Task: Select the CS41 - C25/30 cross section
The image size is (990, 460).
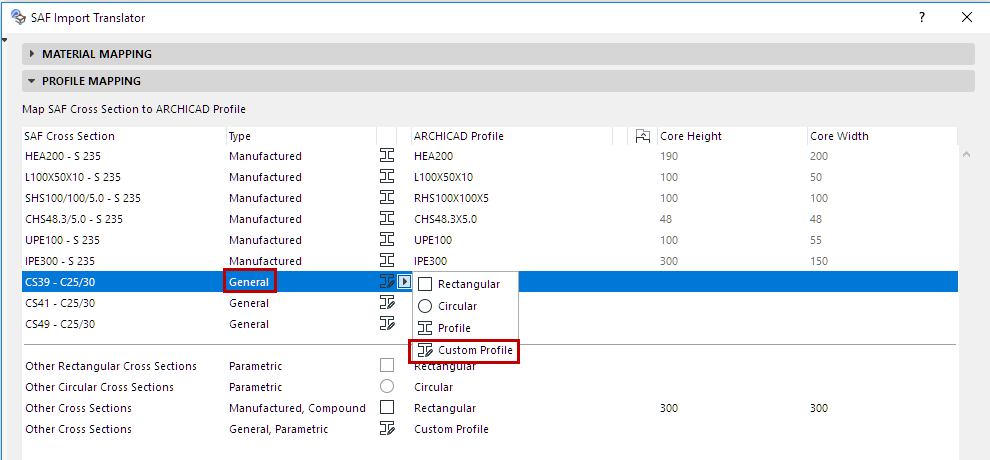Action: point(60,303)
